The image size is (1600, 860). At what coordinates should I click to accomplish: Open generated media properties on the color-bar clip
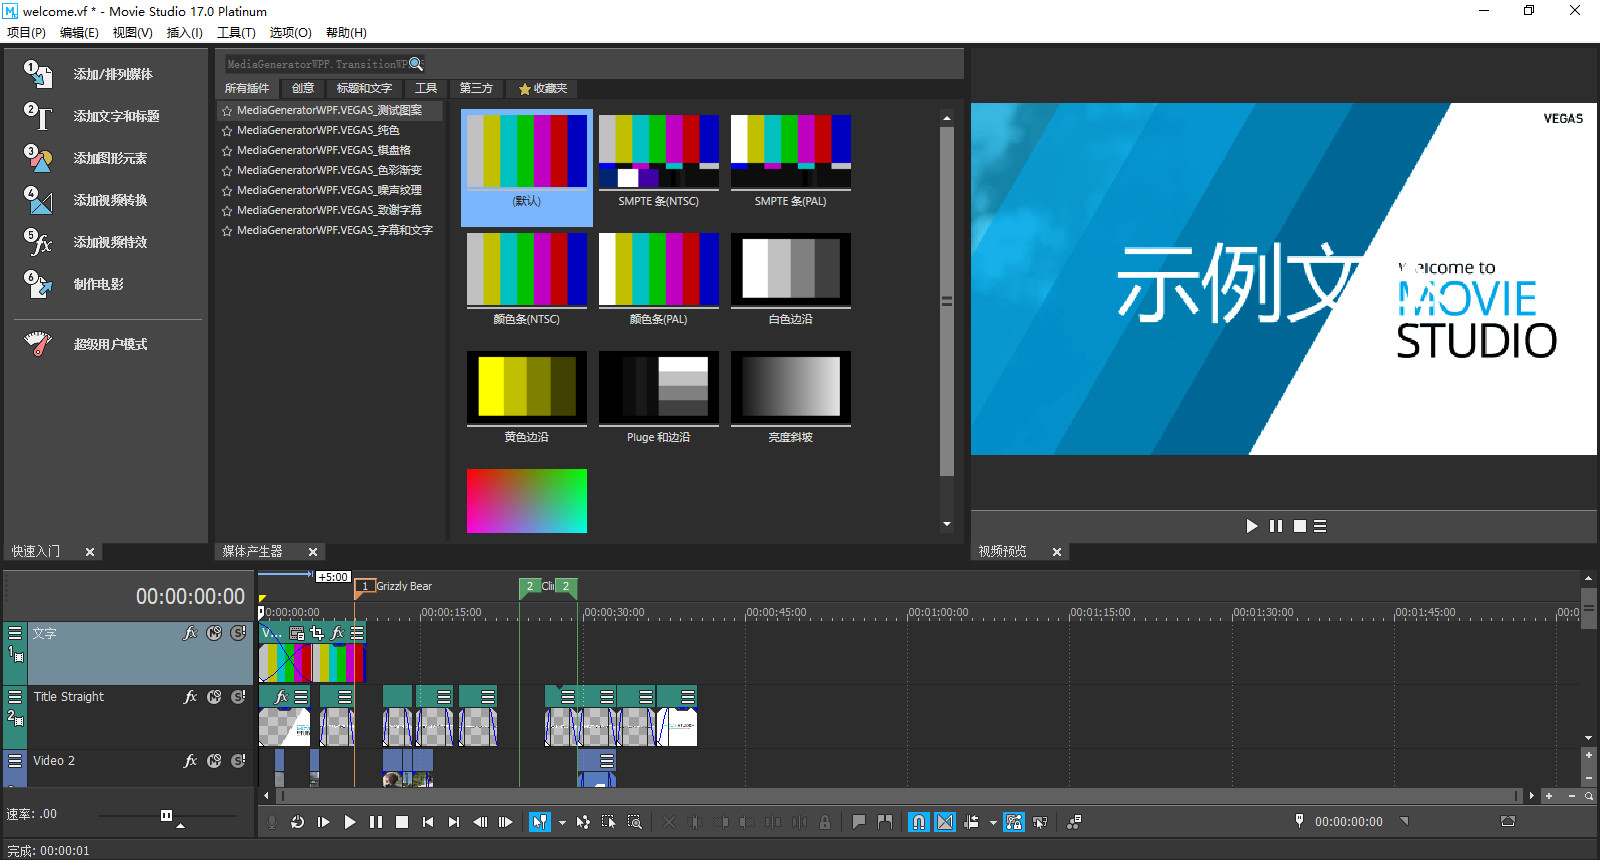click(297, 633)
